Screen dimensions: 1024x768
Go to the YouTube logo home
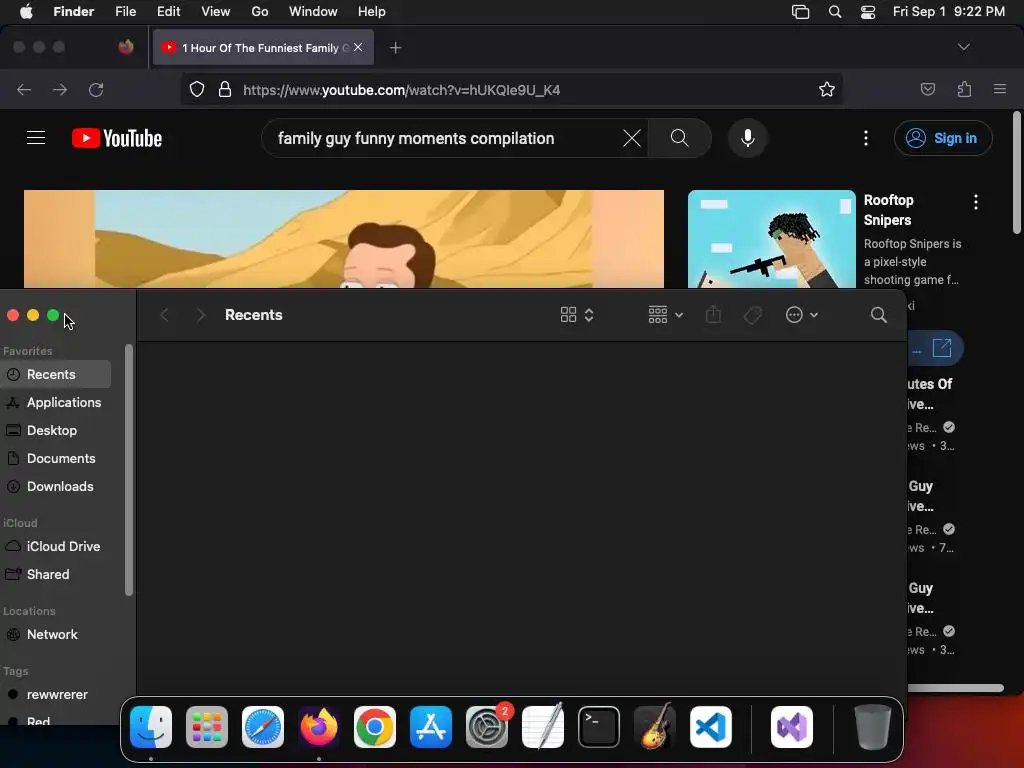click(x=117, y=138)
